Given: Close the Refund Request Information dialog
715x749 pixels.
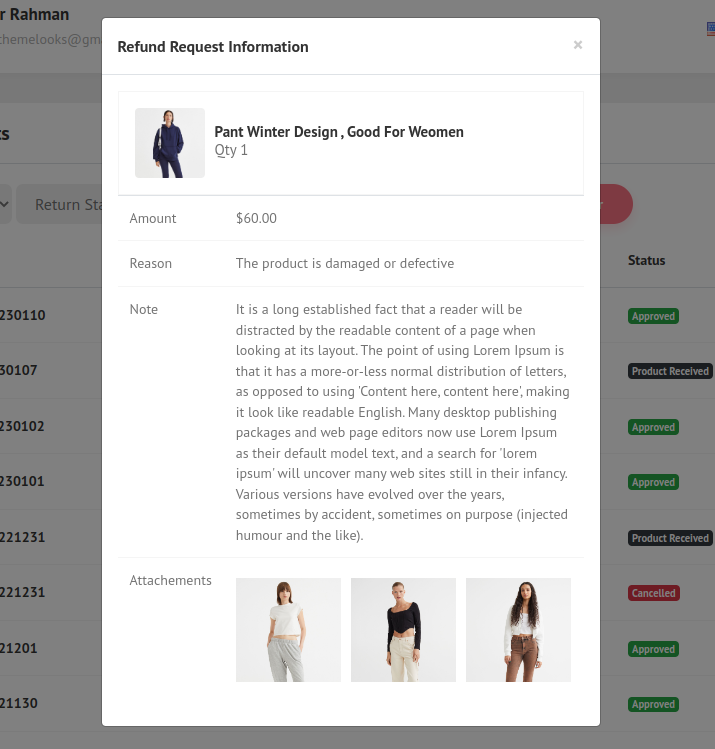Looking at the screenshot, I should click(577, 45).
